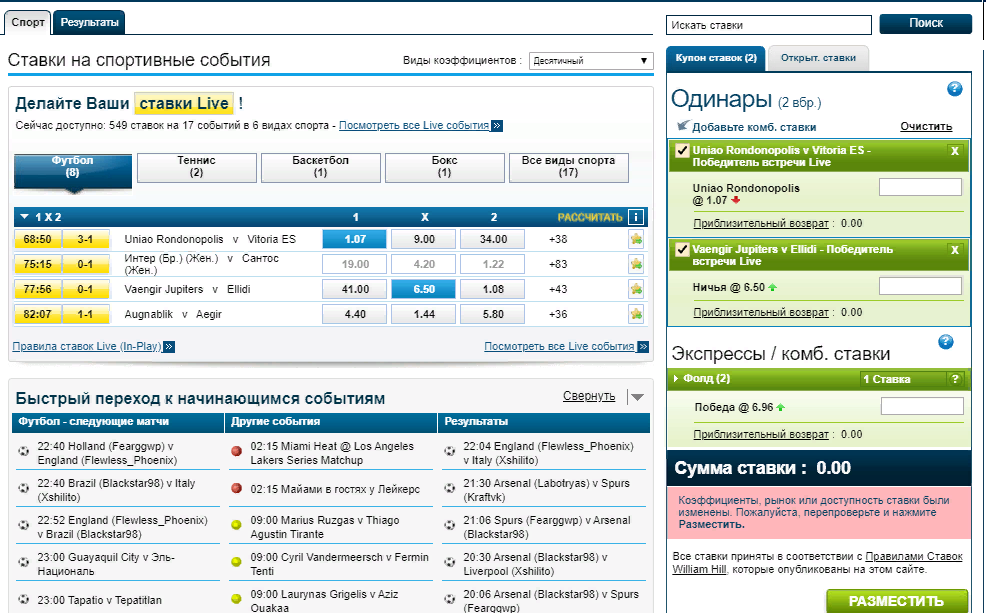Open the Открыт. ставки tab
Image resolution: width=986 pixels, height=613 pixels.
tap(818, 58)
